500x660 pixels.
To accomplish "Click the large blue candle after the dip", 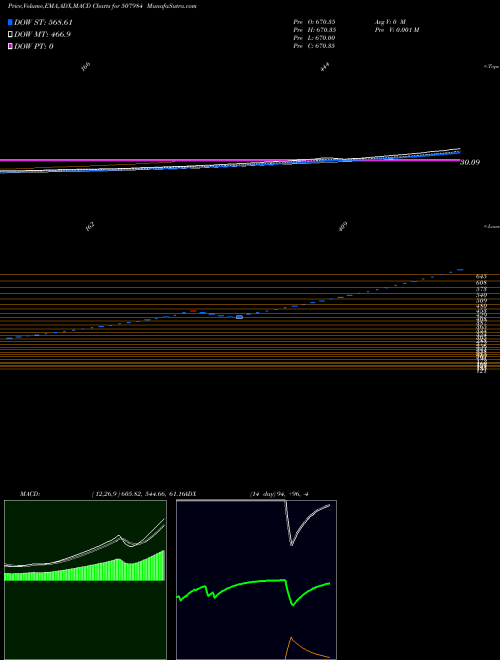I will click(x=239, y=317).
